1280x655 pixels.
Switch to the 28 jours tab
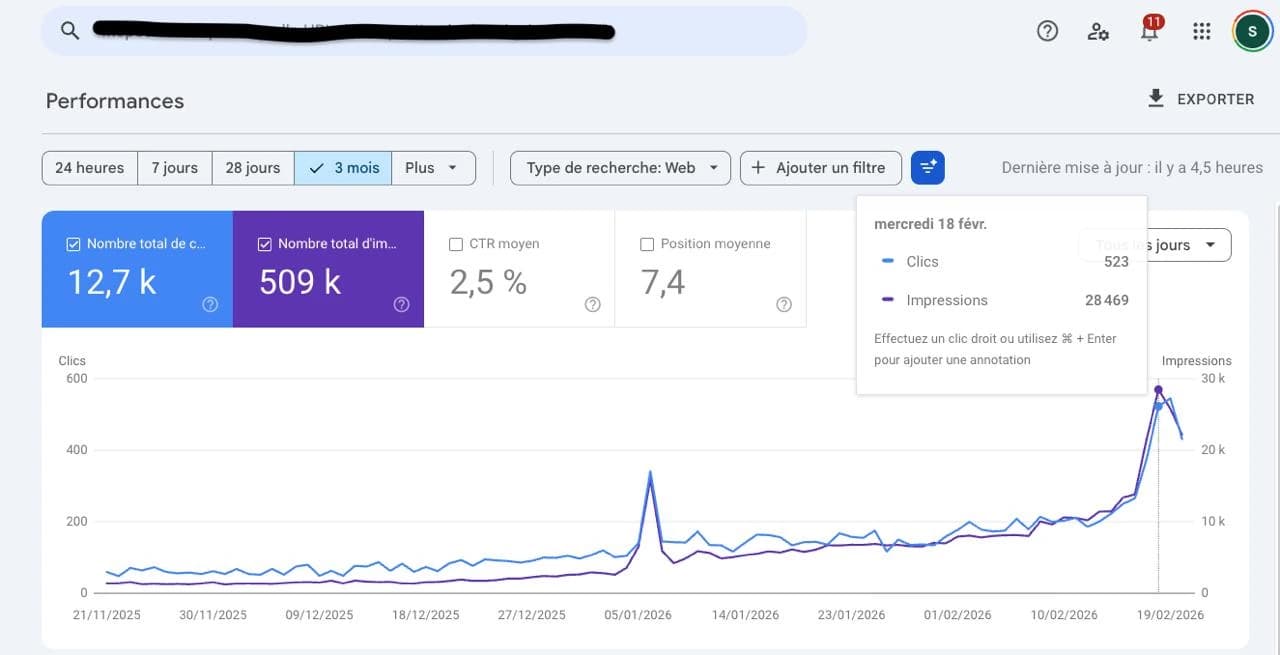252,167
